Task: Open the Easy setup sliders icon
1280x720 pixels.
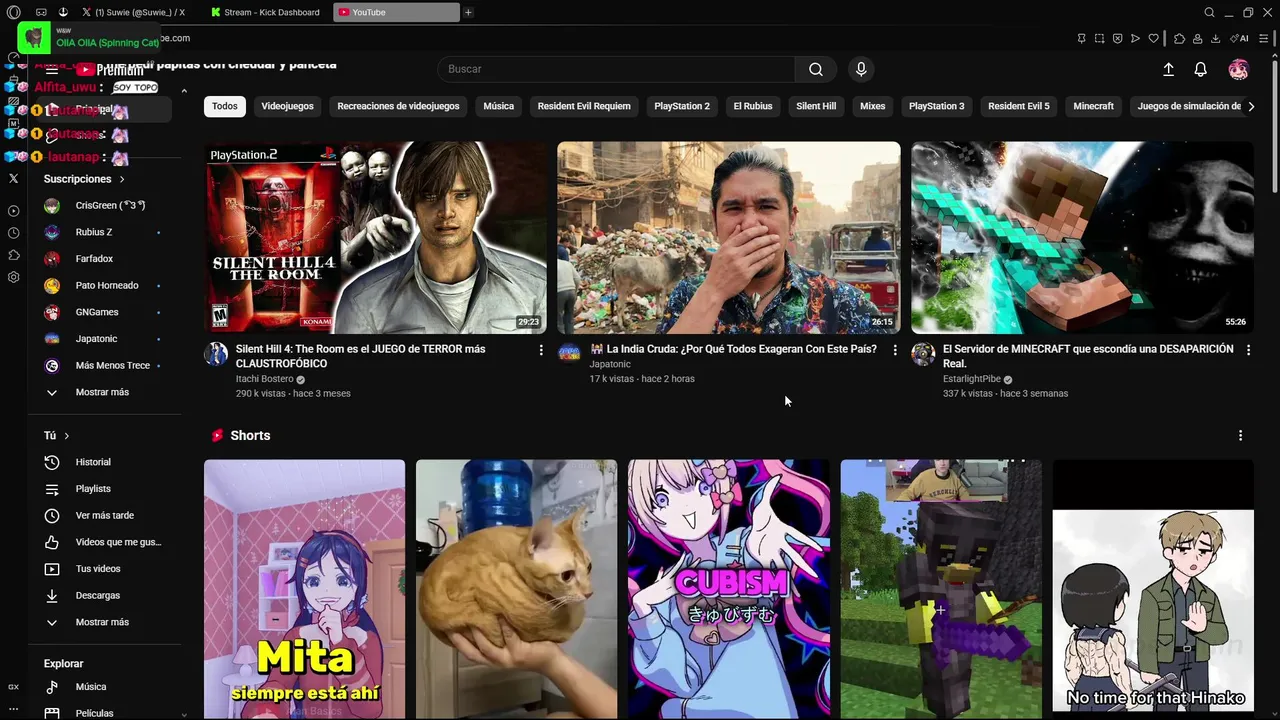Action: click(x=1266, y=38)
